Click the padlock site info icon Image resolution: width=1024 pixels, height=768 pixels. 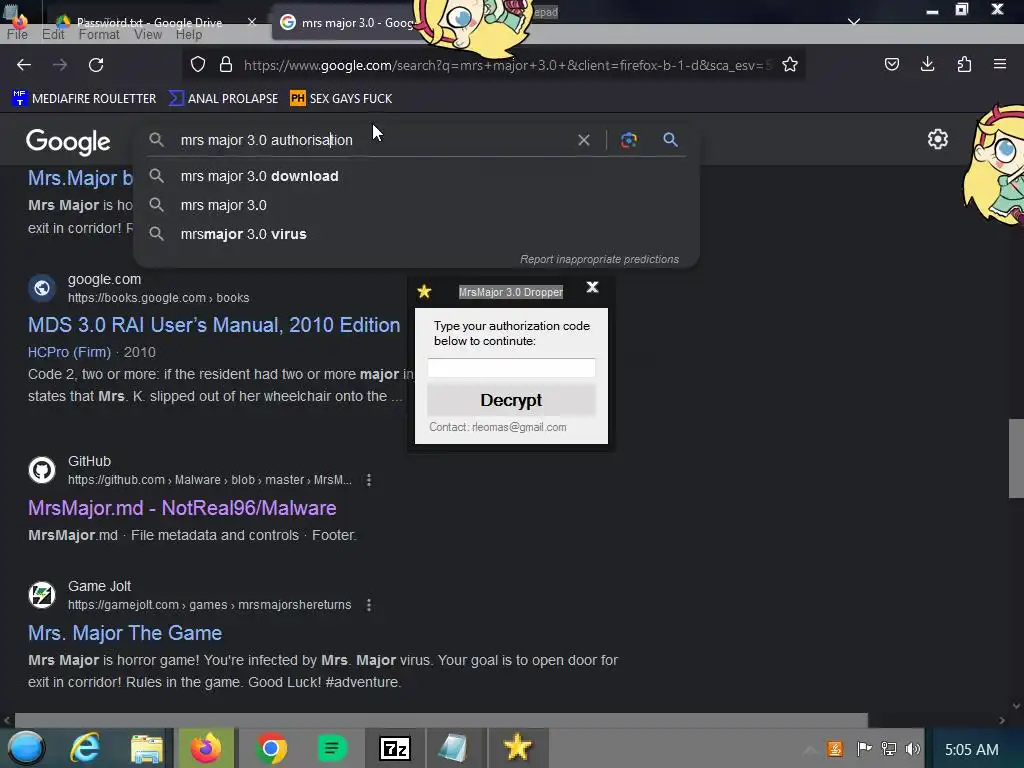[x=226, y=65]
